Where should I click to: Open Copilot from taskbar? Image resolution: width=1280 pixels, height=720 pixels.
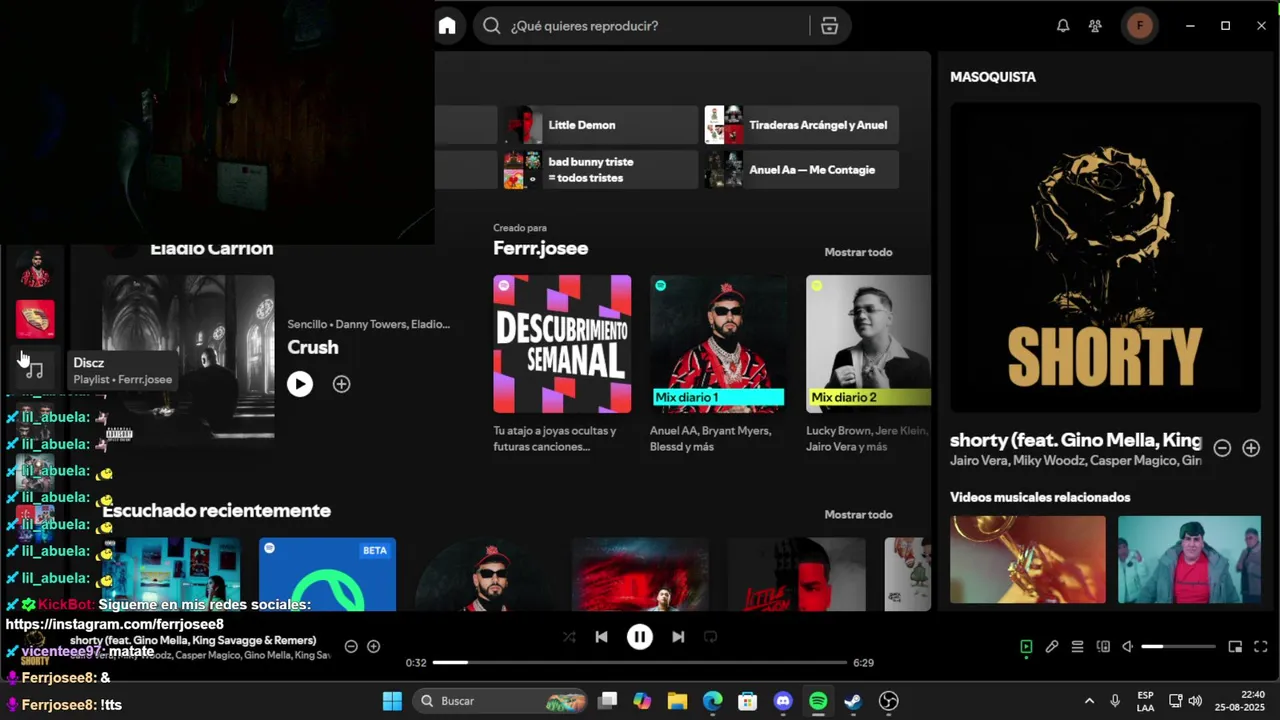(x=642, y=701)
